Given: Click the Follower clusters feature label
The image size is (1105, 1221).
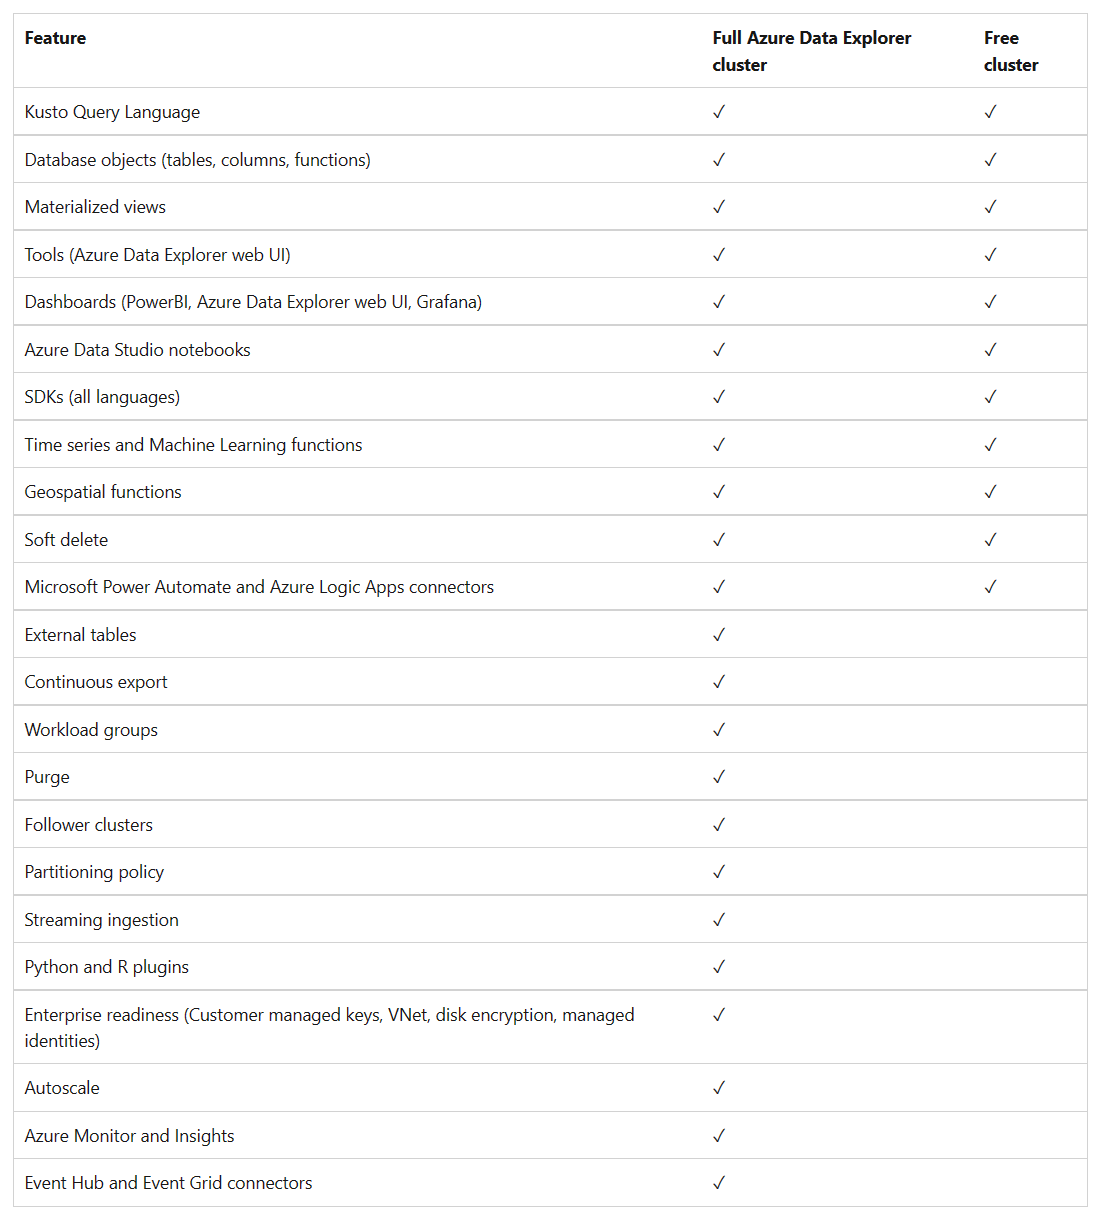Looking at the screenshot, I should coord(89,825).
